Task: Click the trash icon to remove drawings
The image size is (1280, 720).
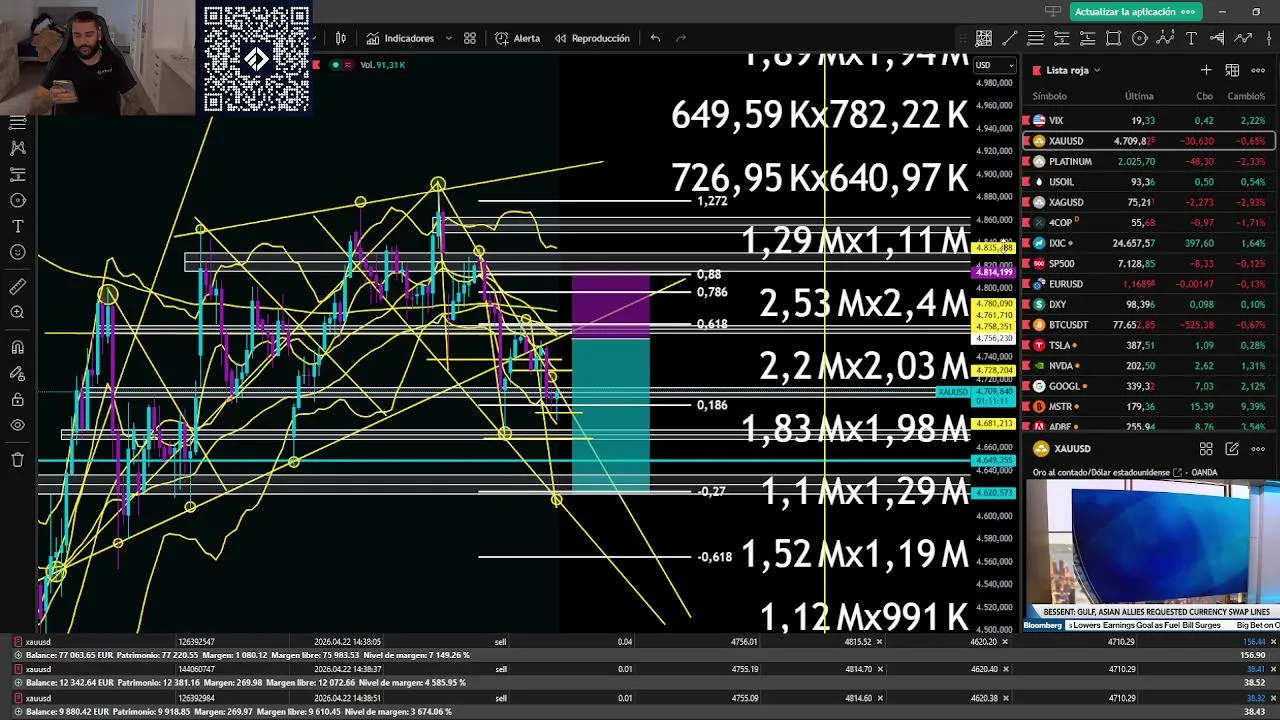Action: [17, 460]
